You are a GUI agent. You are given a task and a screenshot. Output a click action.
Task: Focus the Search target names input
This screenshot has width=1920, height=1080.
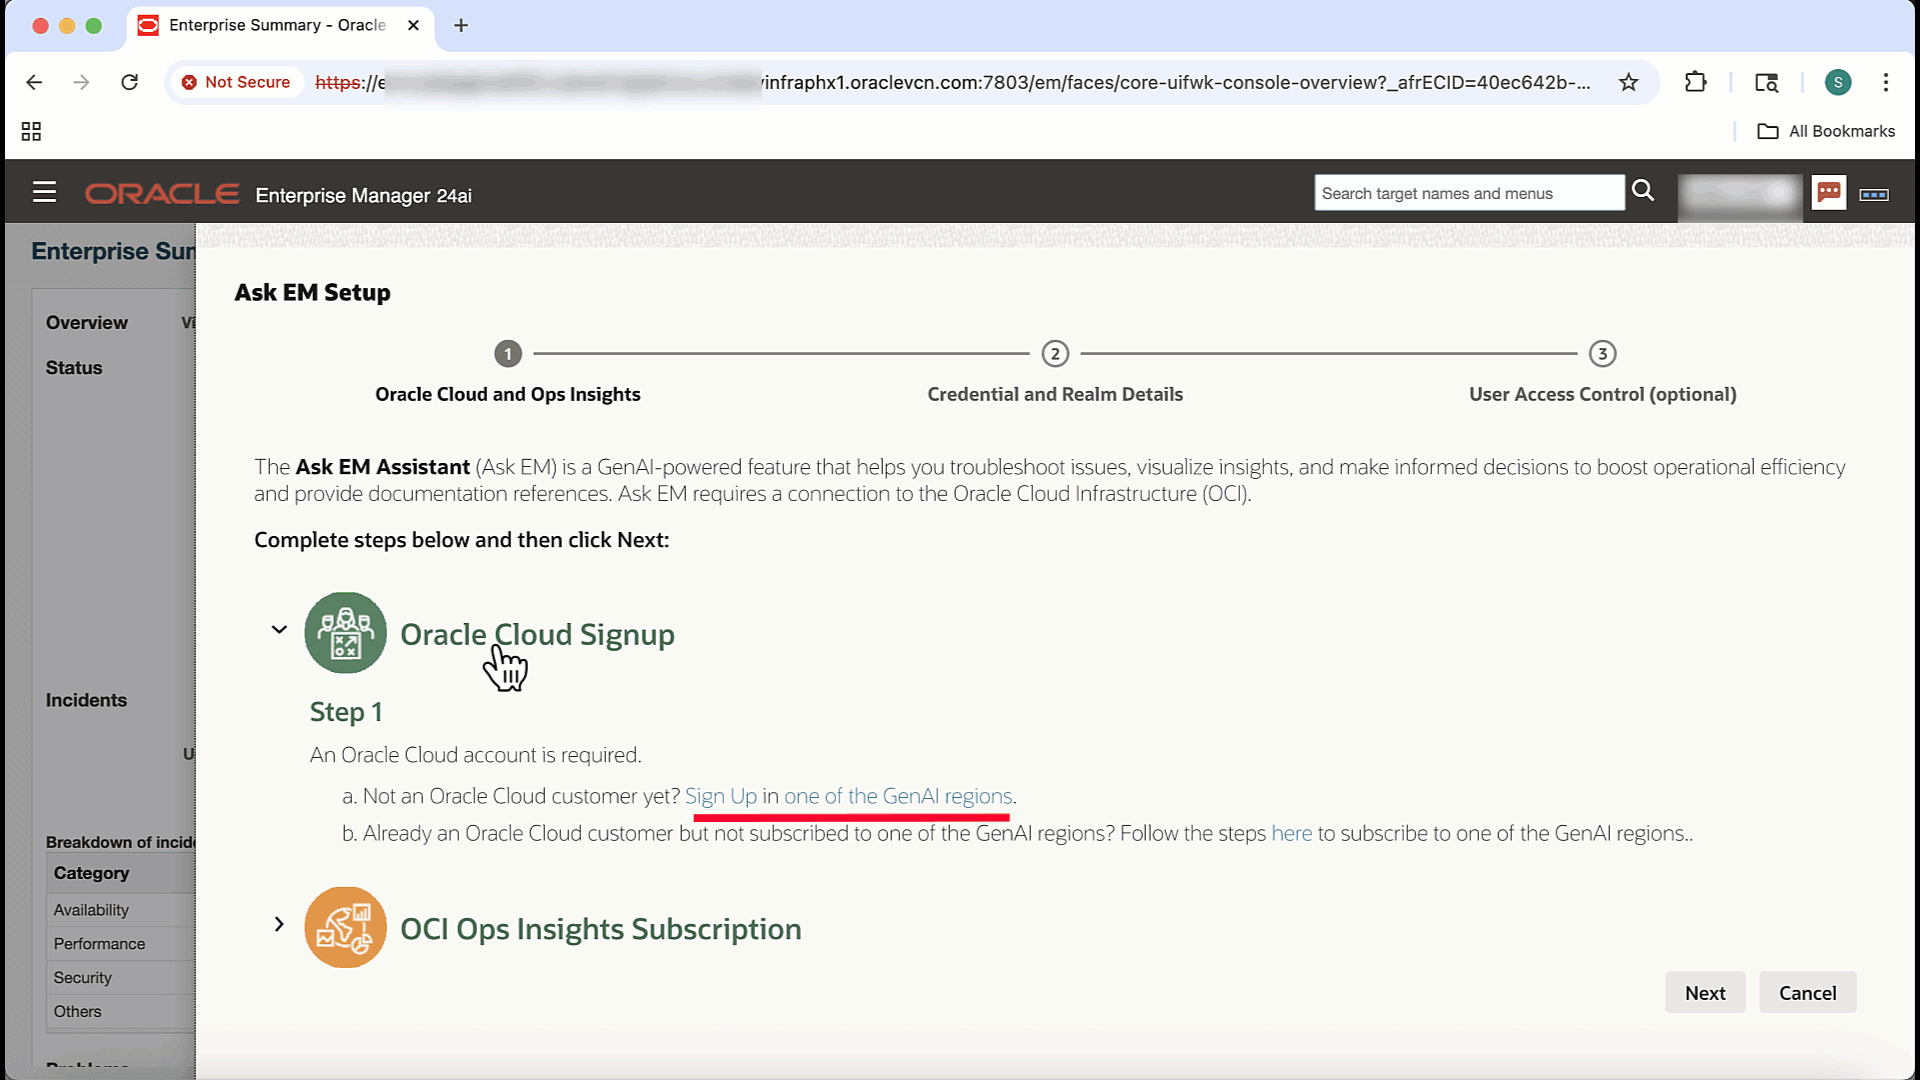point(1468,193)
